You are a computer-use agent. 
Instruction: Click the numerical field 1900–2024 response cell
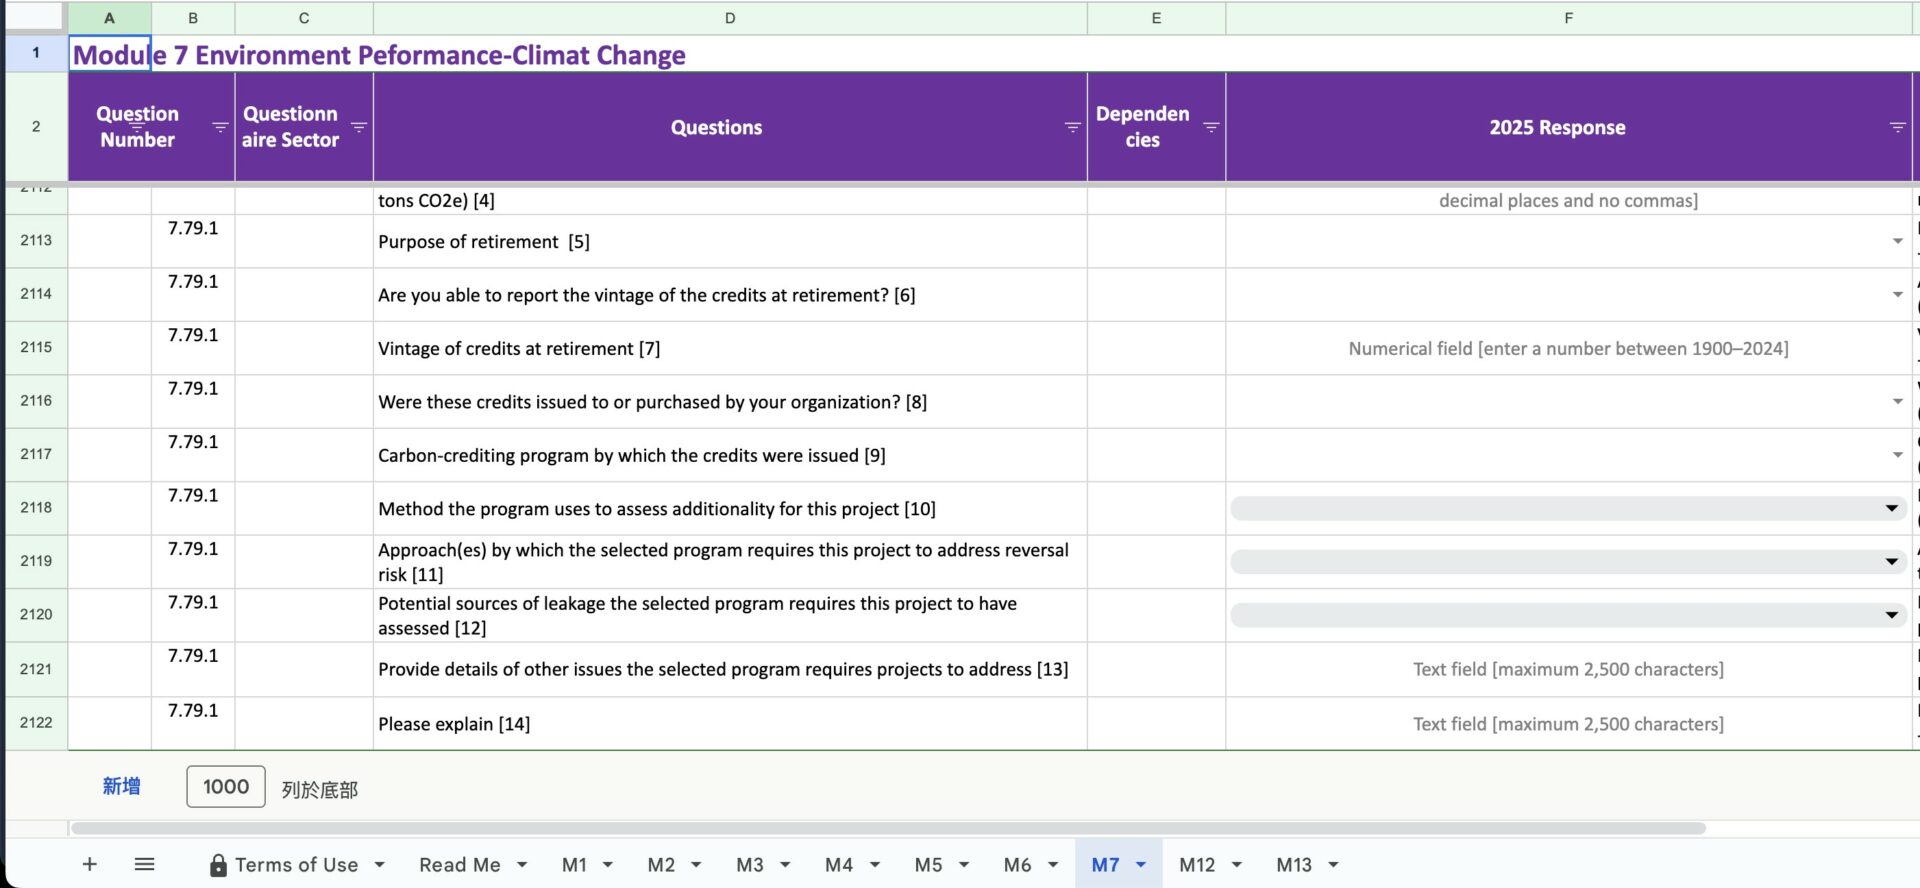(1568, 348)
